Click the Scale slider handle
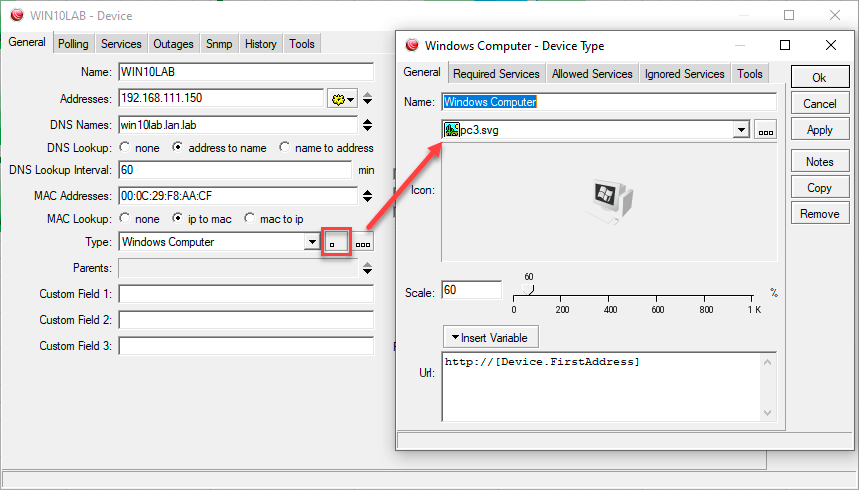The height and width of the screenshot is (490, 859). point(528,289)
